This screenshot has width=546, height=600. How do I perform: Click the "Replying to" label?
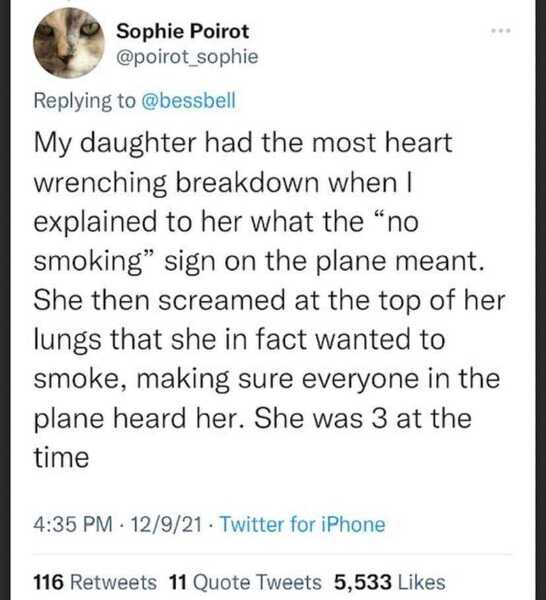85,101
